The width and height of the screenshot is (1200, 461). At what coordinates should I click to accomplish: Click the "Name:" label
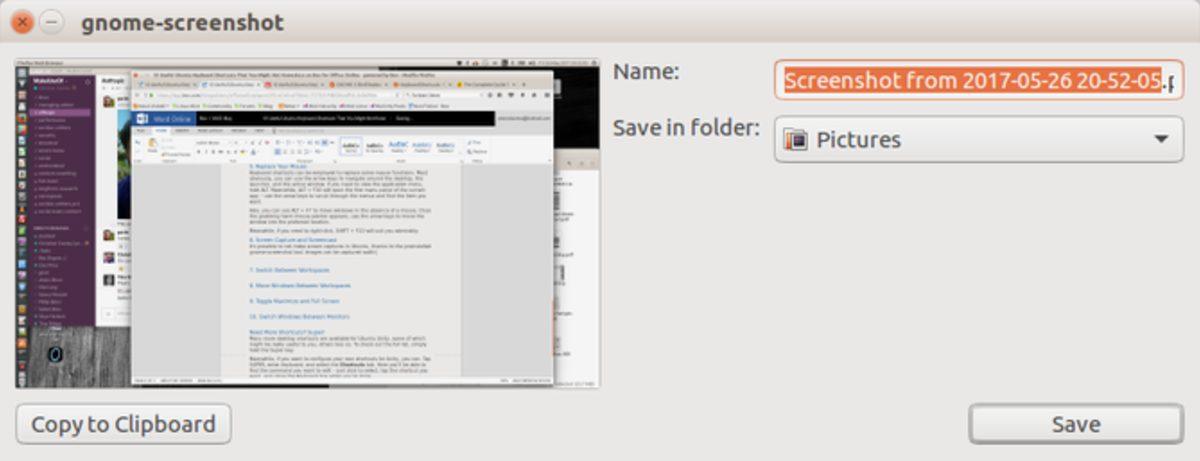click(x=646, y=72)
